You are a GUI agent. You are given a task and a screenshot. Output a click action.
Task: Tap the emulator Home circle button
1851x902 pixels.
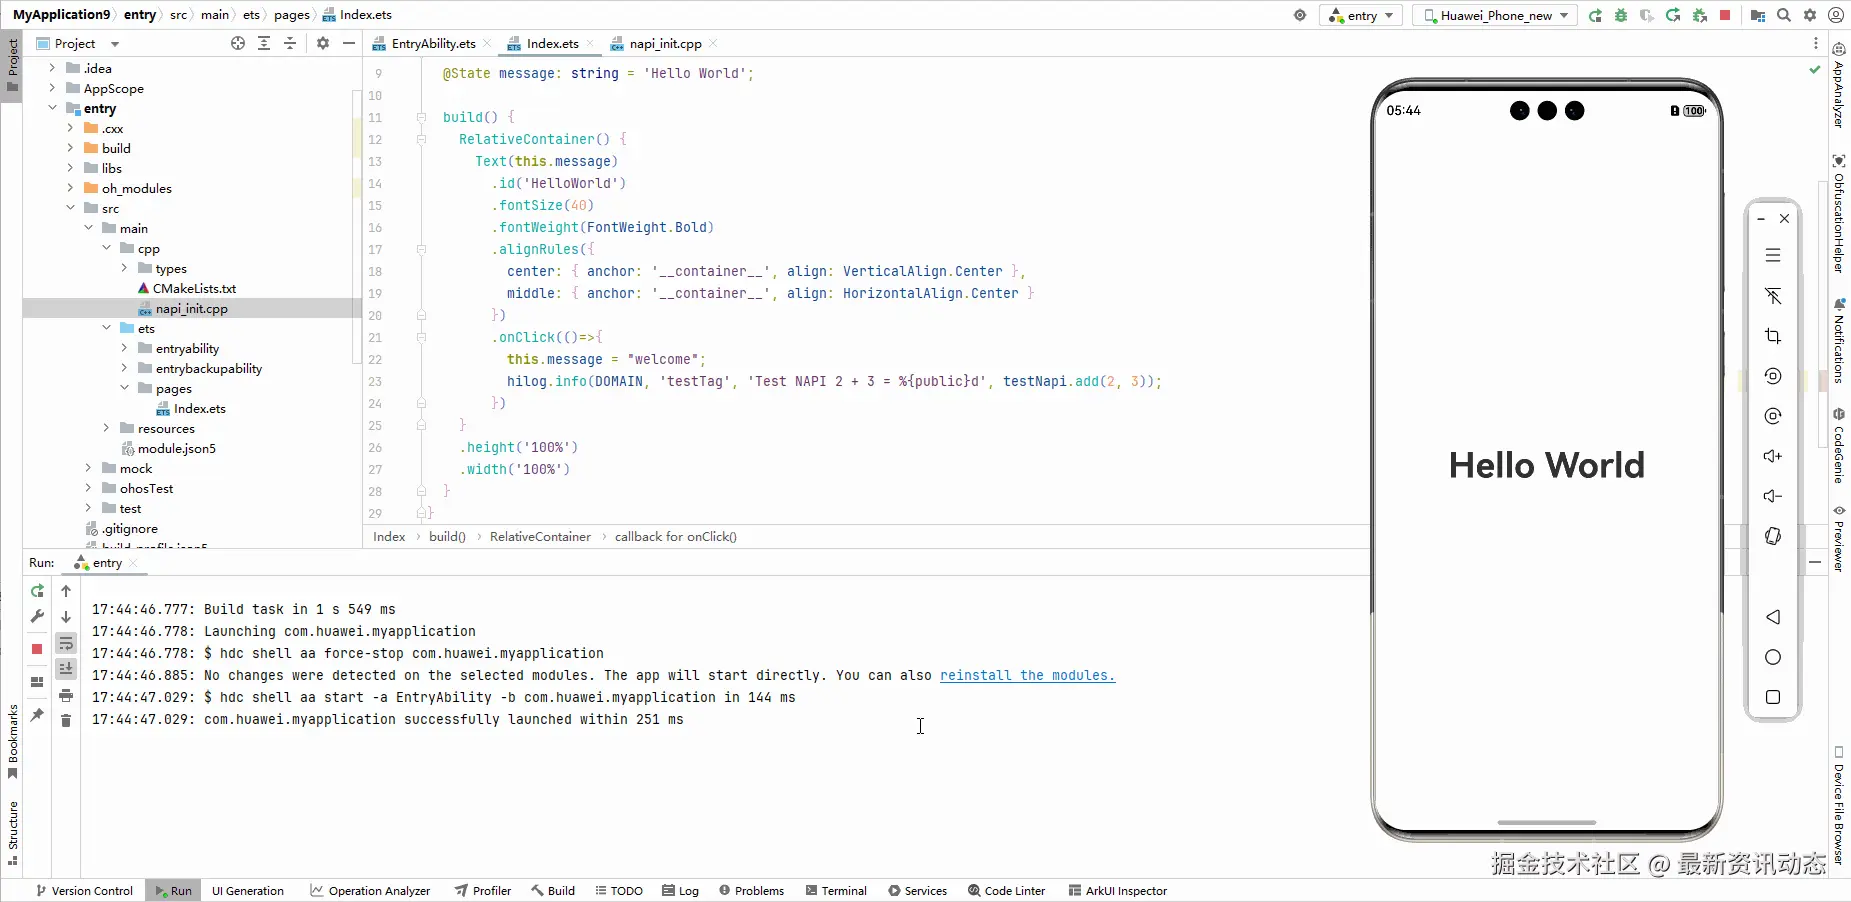click(1773, 657)
